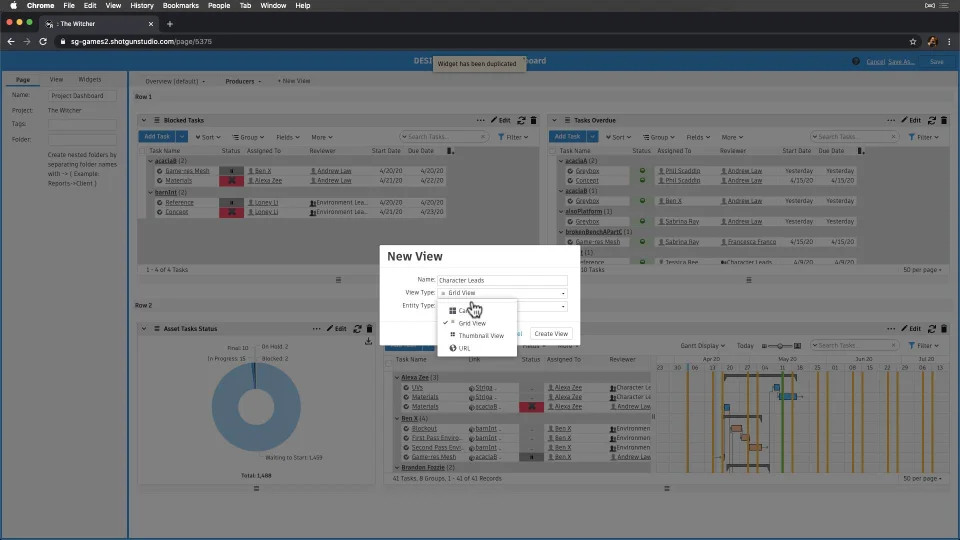
Task: Click the page header Save button
Action: 937,62
